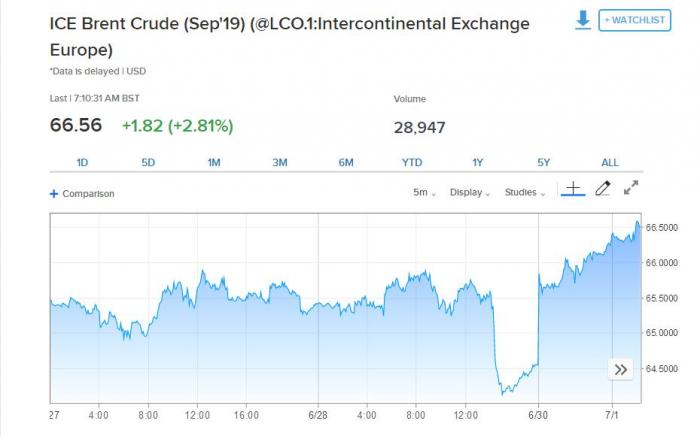Click the download arrow icon

tap(583, 20)
